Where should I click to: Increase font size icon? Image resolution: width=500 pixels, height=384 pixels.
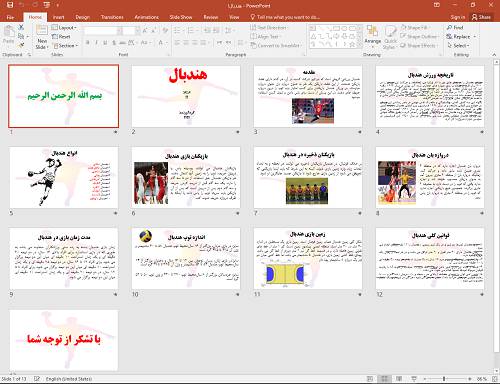click(x=145, y=31)
